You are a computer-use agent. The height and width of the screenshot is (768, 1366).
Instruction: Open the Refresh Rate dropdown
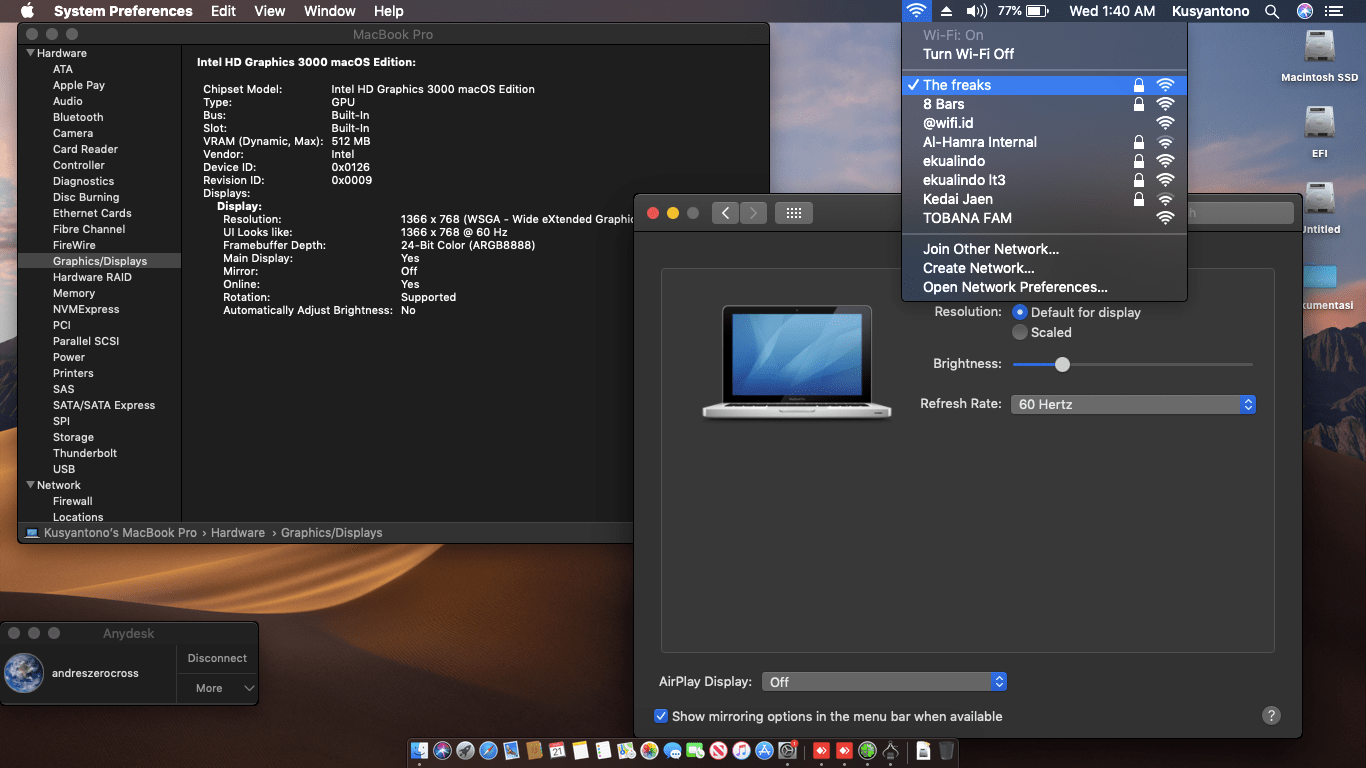click(x=1133, y=404)
